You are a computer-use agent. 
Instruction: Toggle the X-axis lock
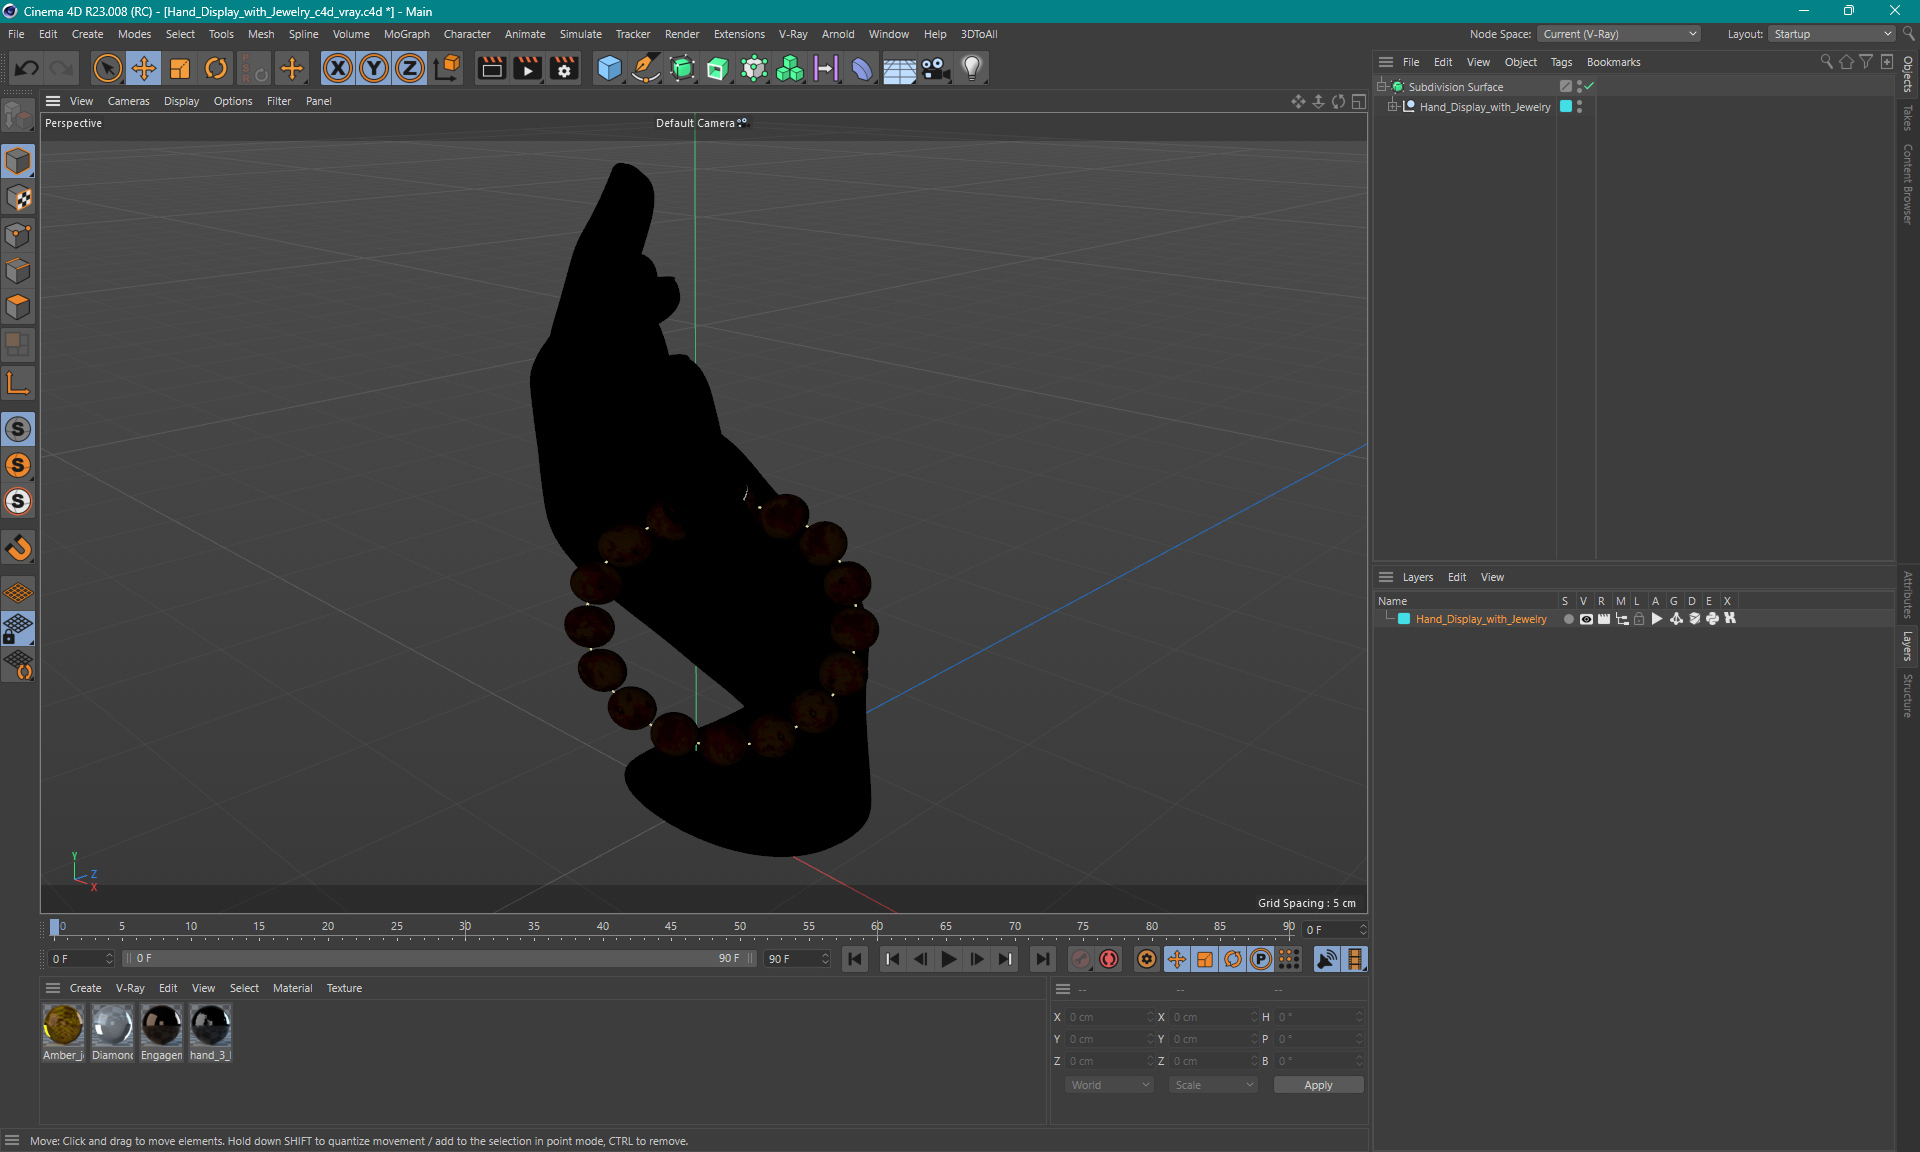click(x=338, y=68)
